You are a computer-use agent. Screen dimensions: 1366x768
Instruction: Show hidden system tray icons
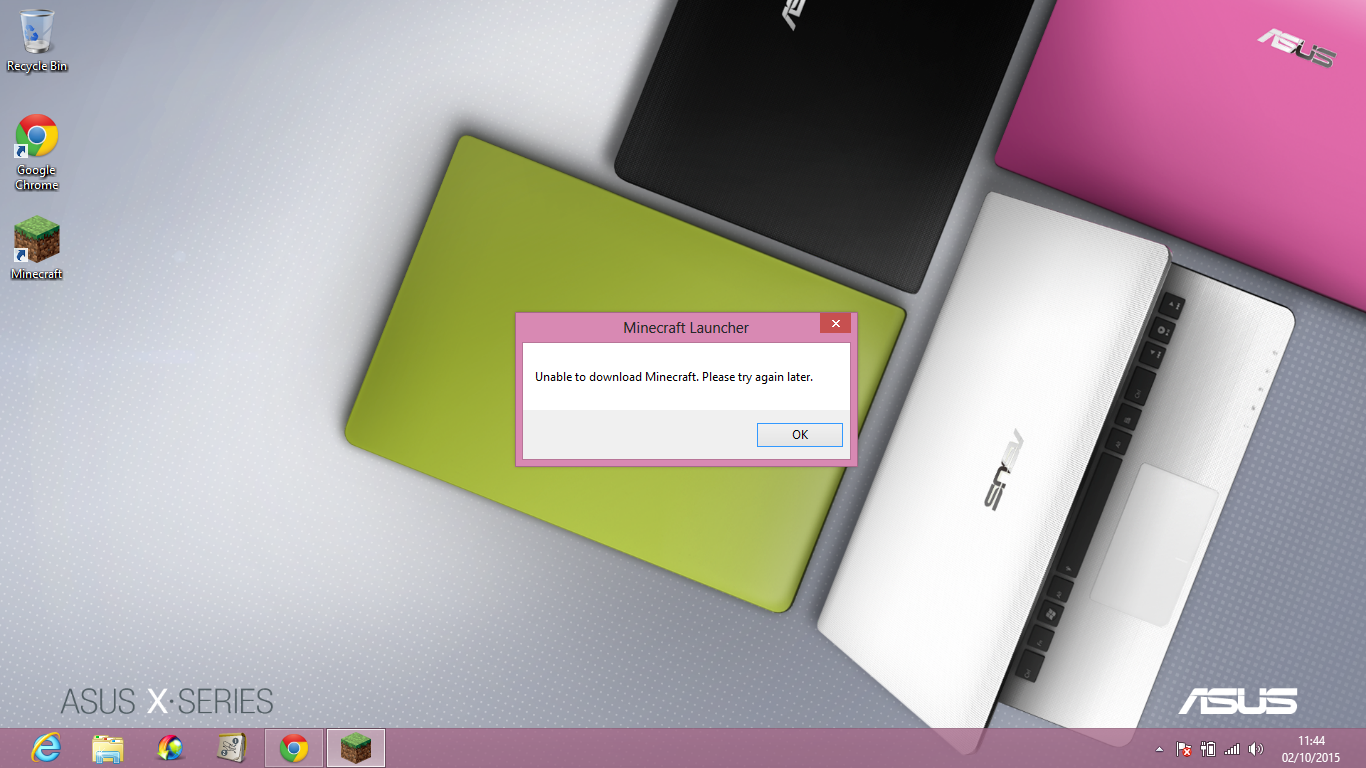(x=1160, y=749)
